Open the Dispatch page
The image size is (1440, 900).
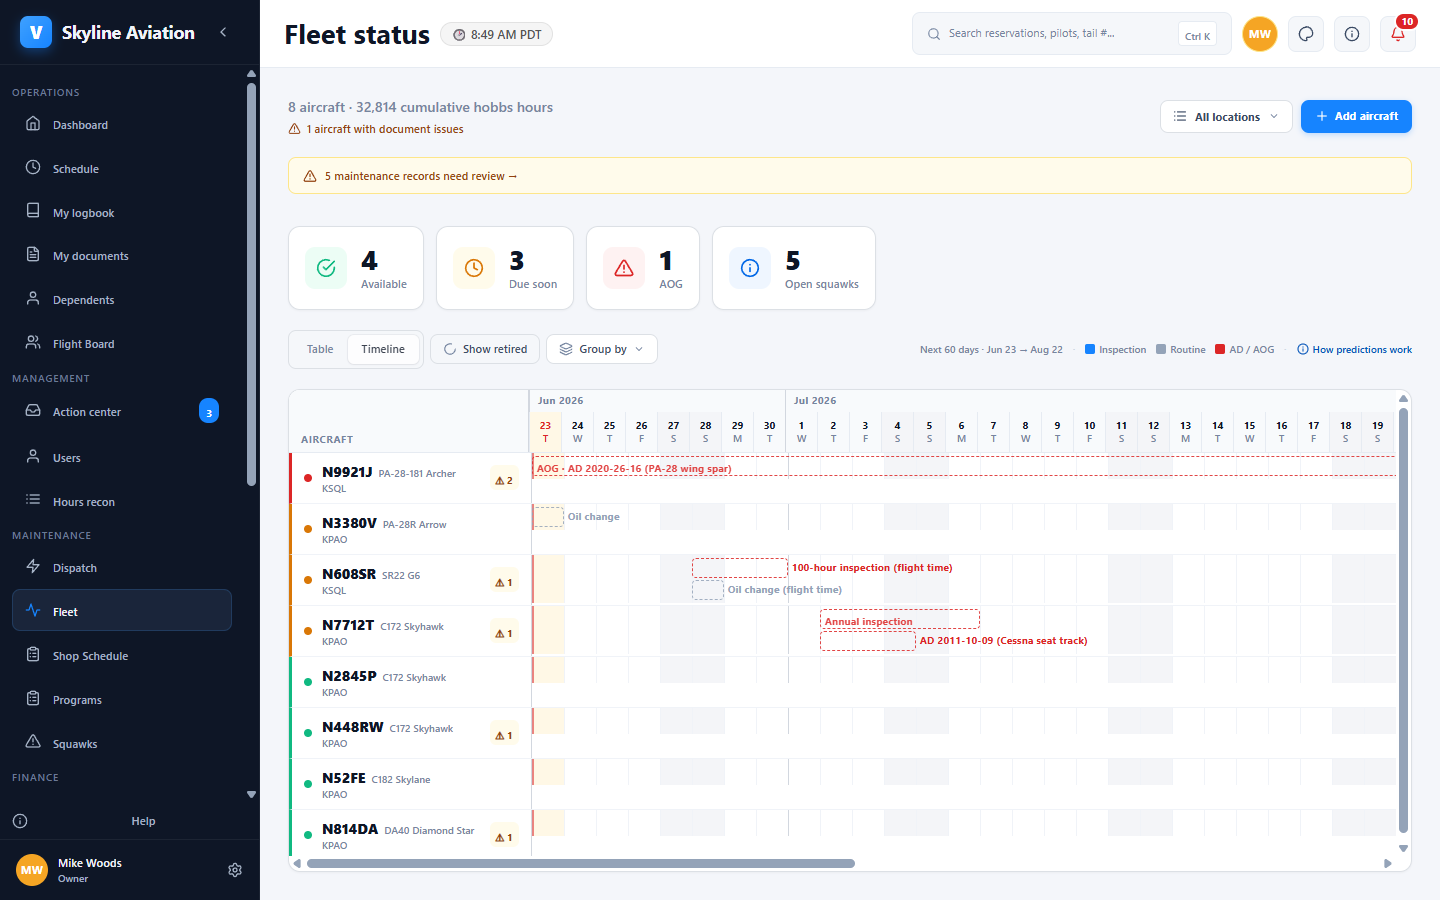point(122,568)
